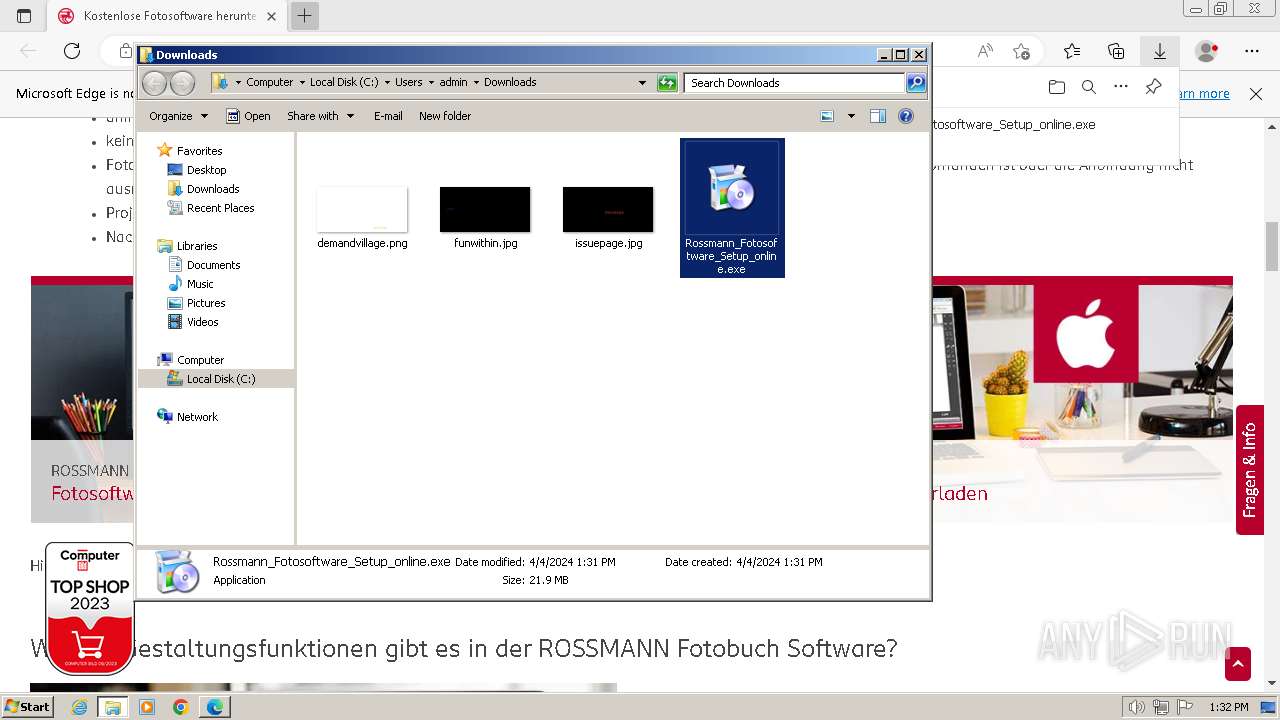Open Music library
The width and height of the screenshot is (1280, 720).
pos(200,284)
